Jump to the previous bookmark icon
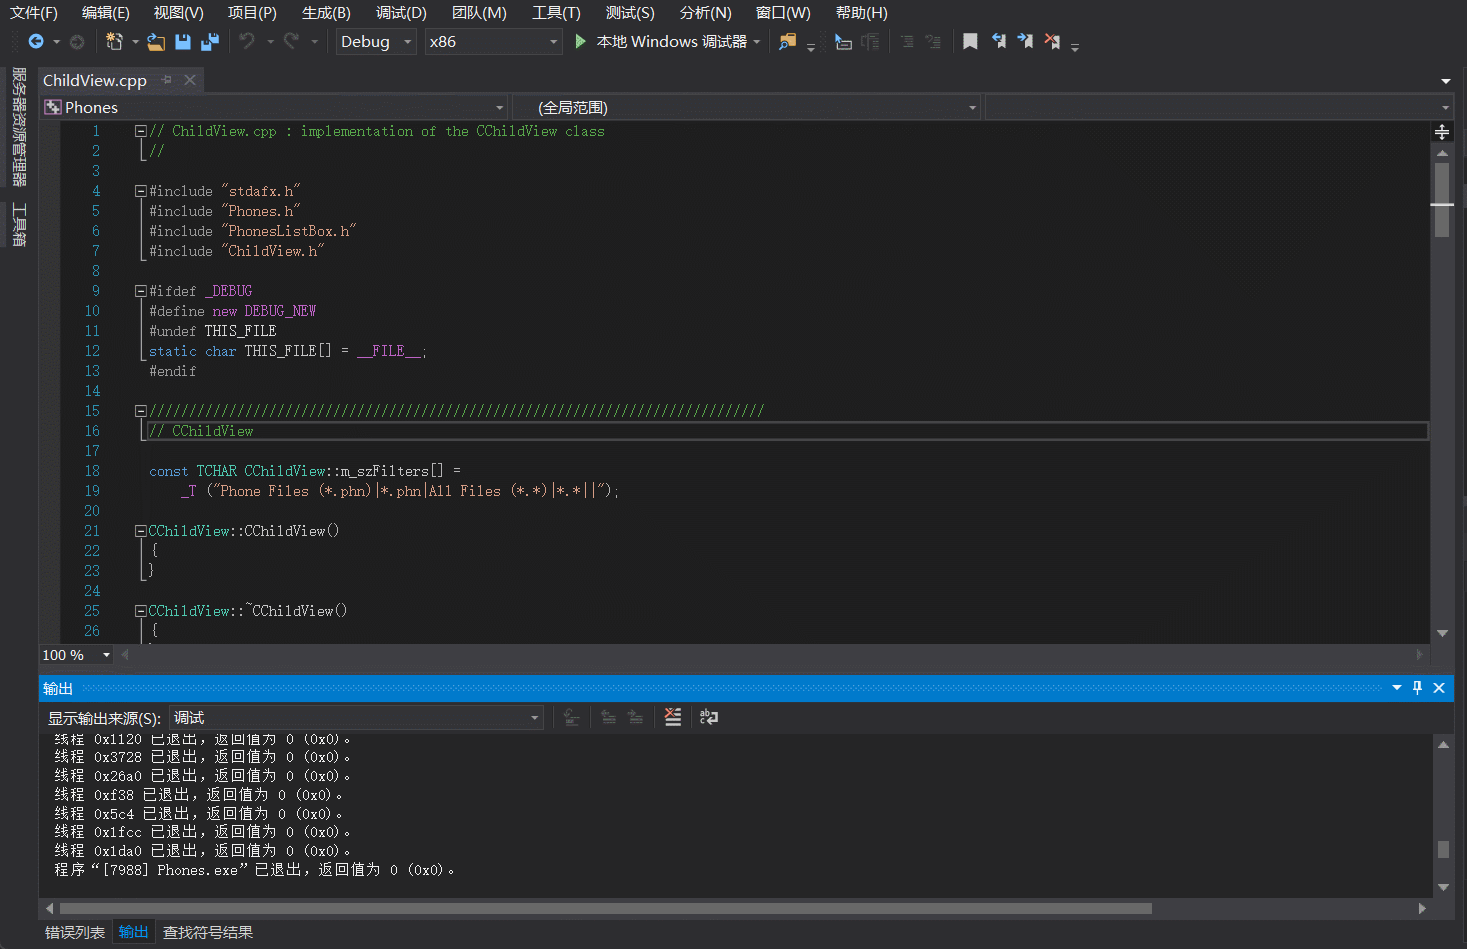 [998, 41]
